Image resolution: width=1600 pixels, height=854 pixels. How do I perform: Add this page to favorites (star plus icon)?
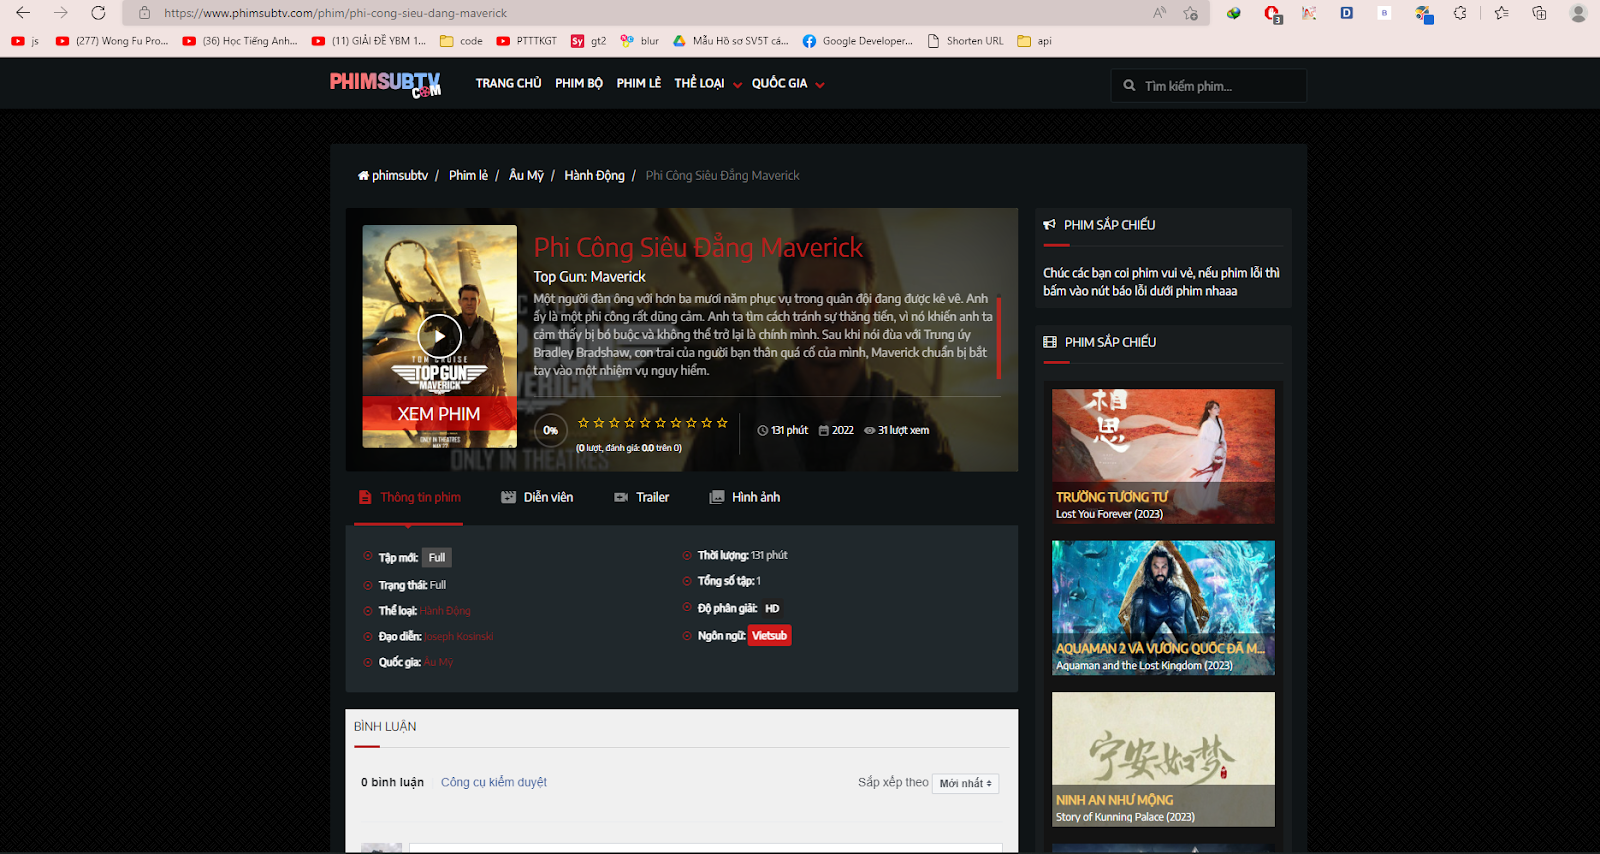pyautogui.click(x=1190, y=13)
